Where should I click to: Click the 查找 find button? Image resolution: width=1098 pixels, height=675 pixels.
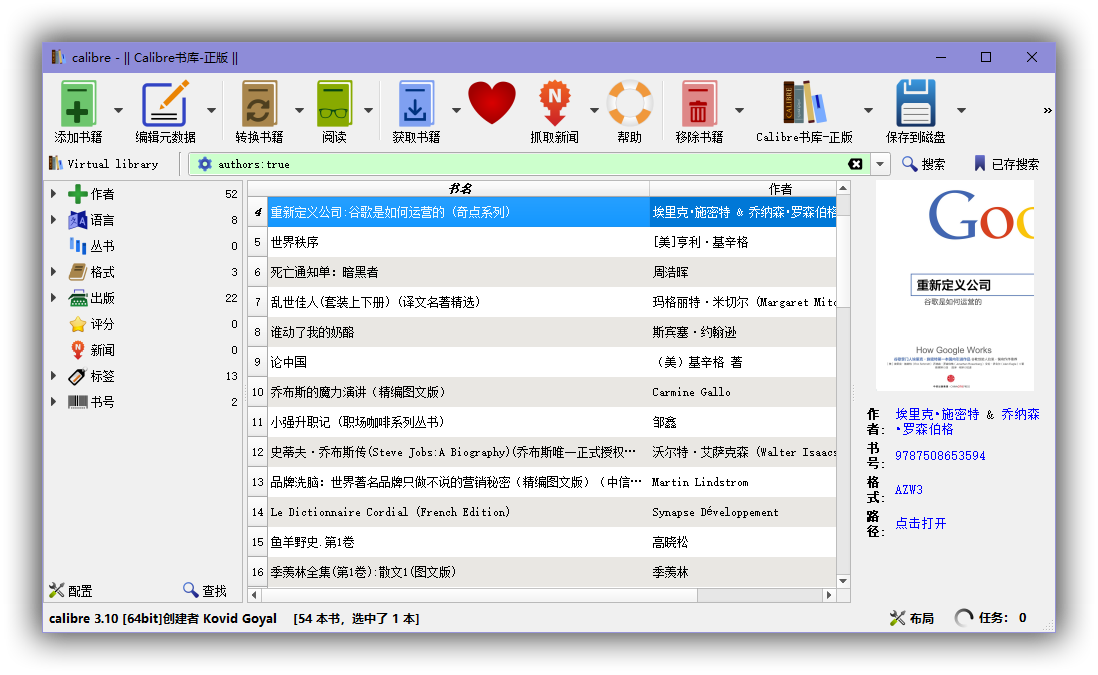point(205,590)
